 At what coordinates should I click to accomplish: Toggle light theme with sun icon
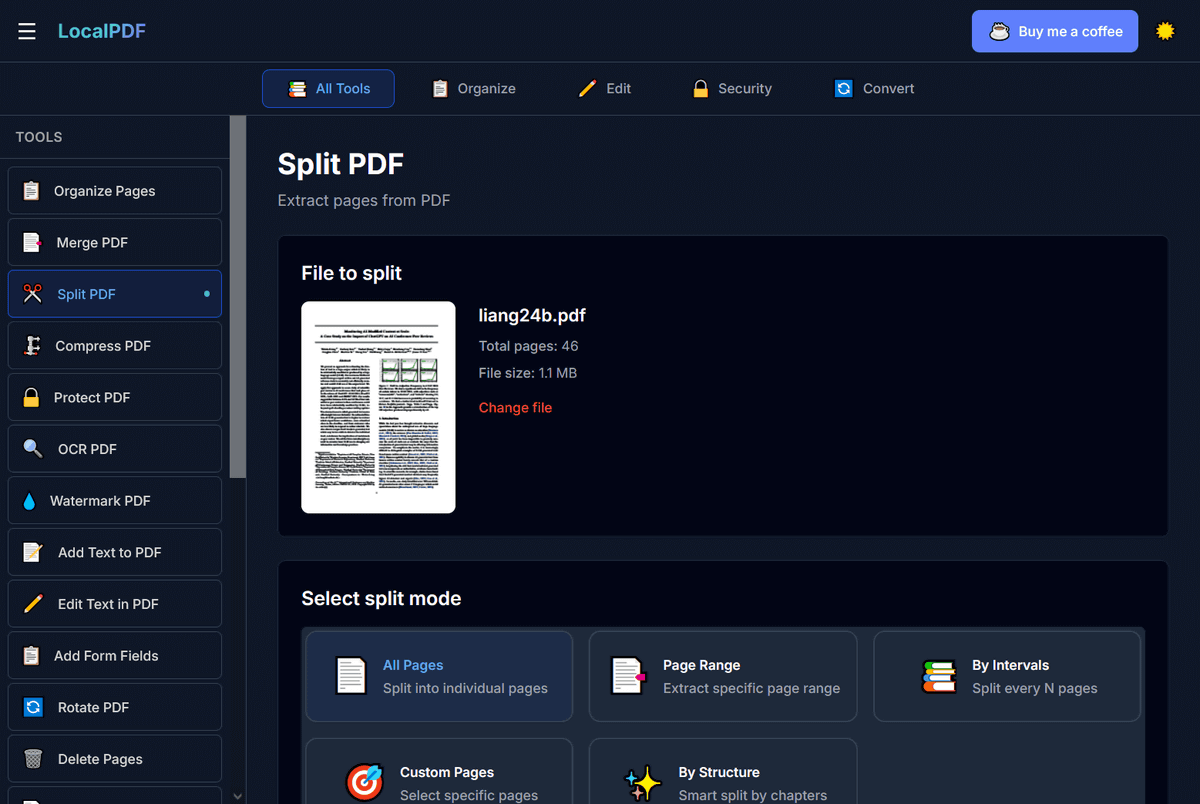tap(1165, 31)
